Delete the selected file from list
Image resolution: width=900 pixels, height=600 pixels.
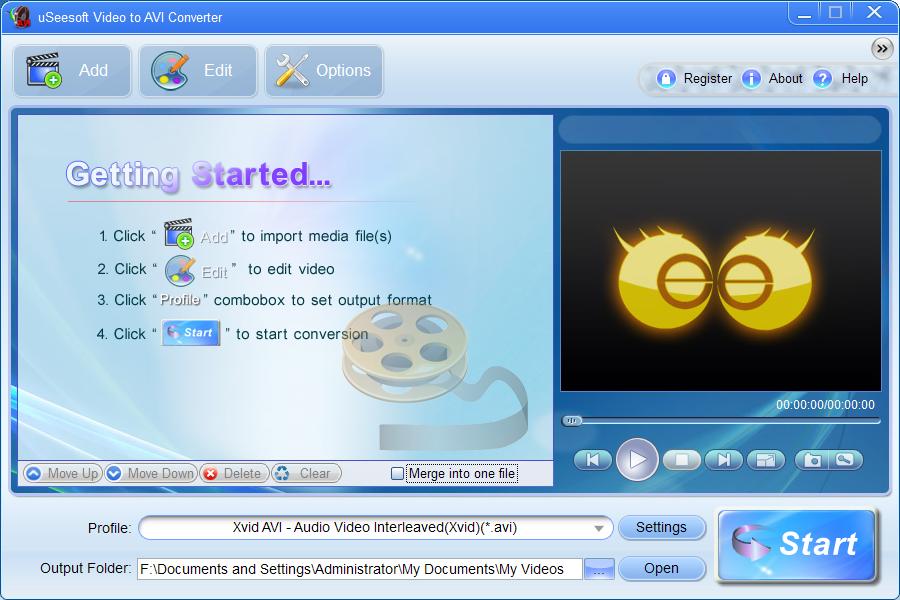[x=234, y=473]
